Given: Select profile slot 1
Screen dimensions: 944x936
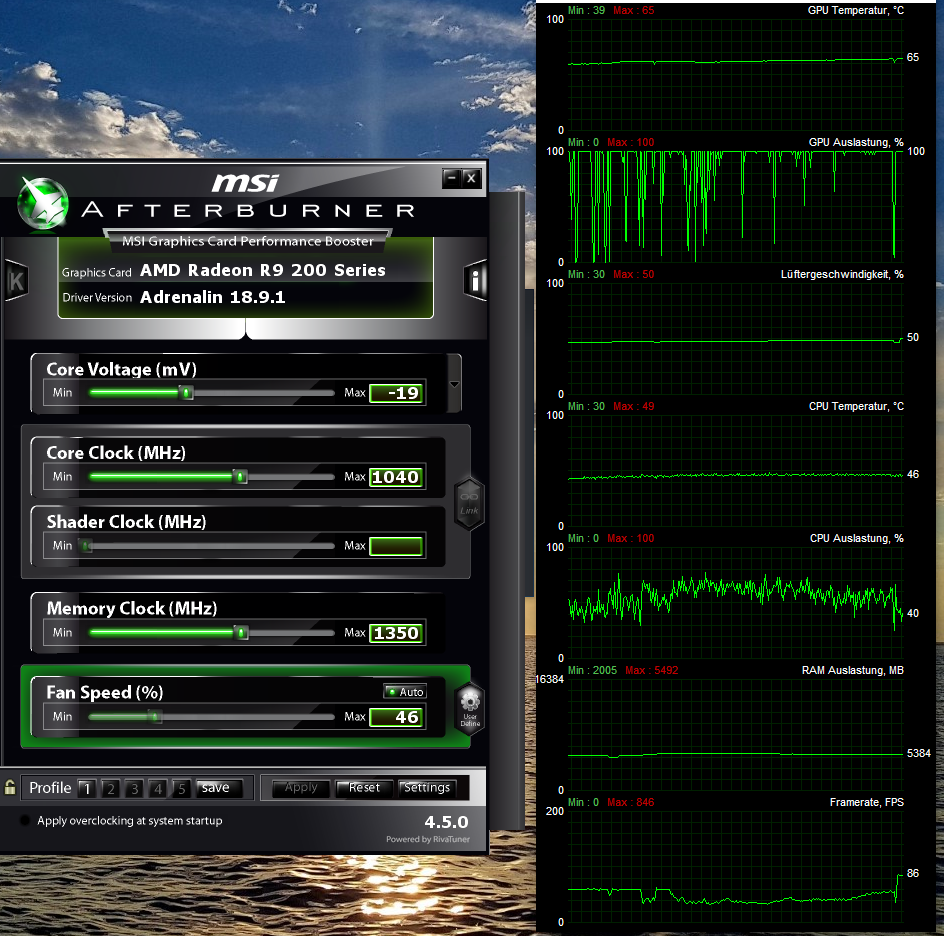Looking at the screenshot, I should (x=87, y=789).
